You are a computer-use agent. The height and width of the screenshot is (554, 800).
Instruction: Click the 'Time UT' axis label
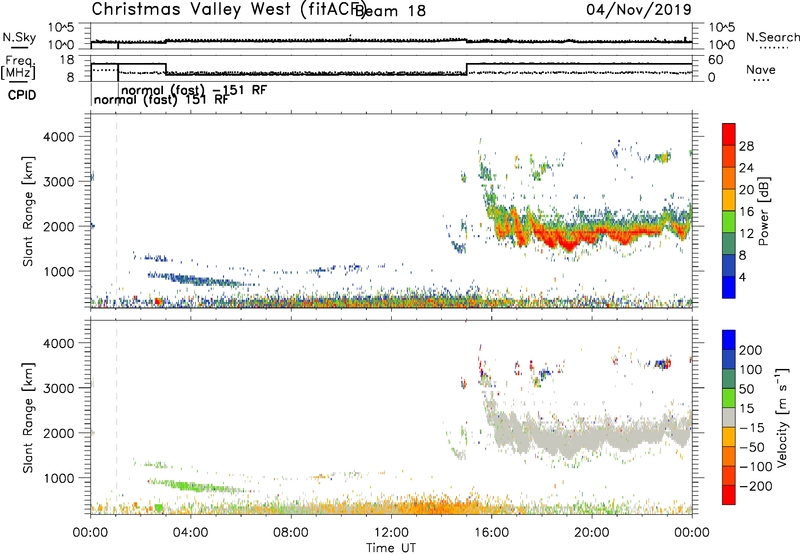point(391,547)
